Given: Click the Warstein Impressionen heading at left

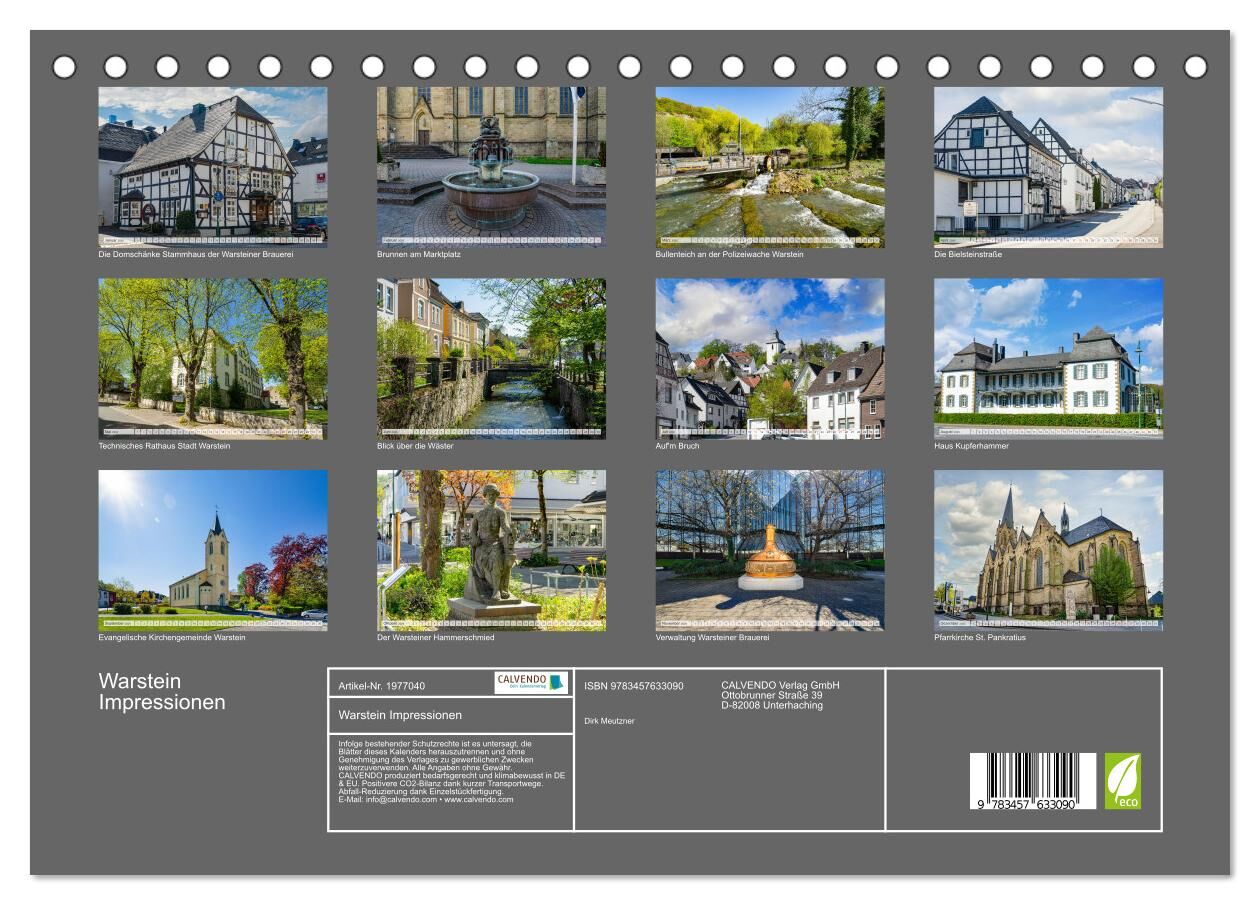Looking at the screenshot, I should (x=162, y=692).
